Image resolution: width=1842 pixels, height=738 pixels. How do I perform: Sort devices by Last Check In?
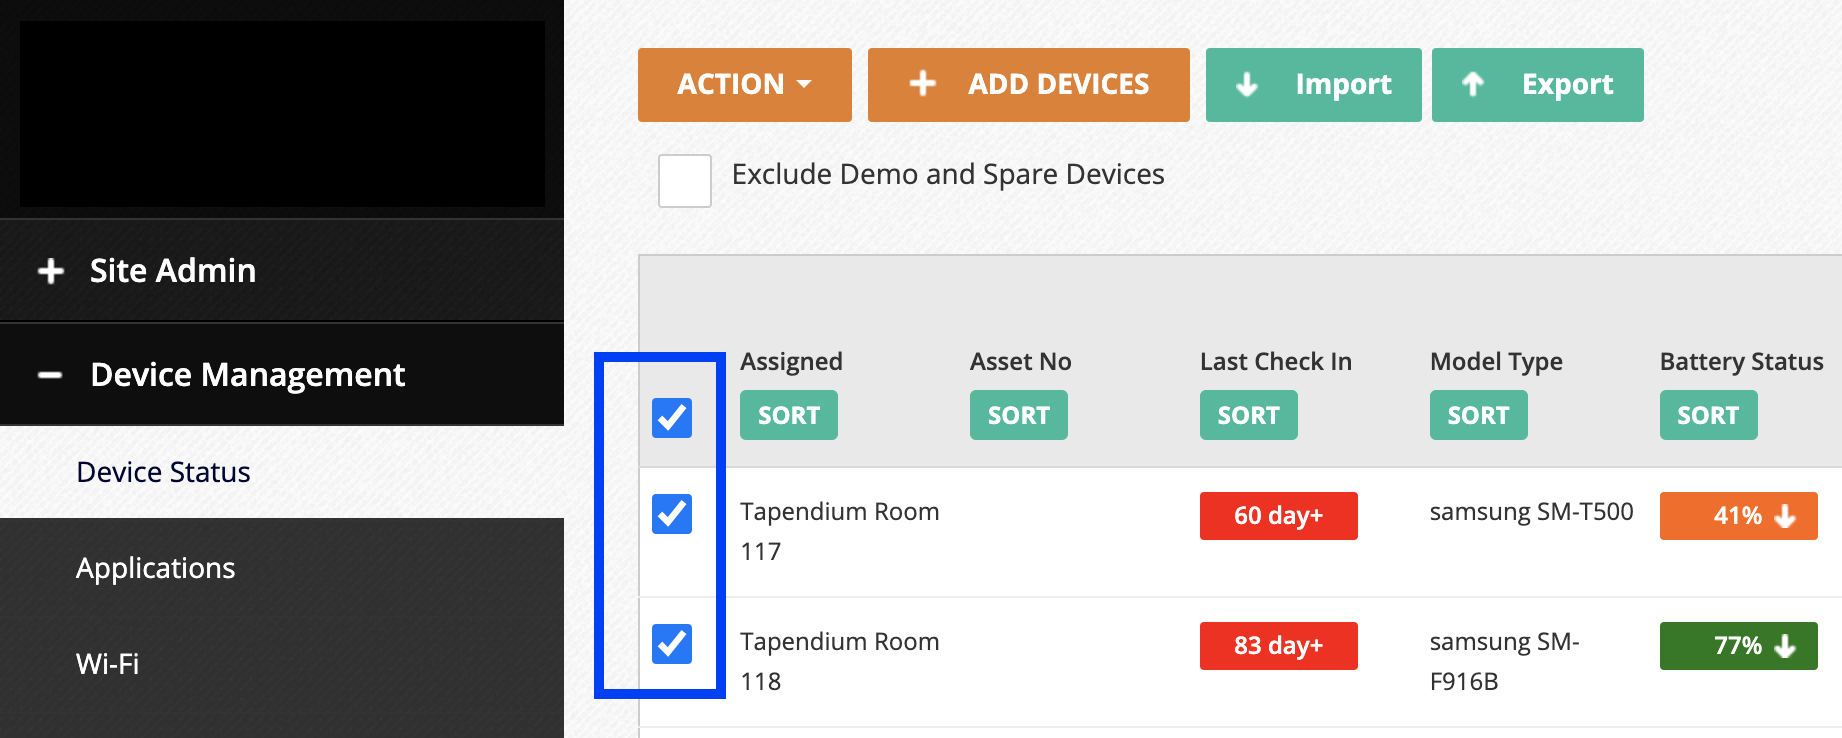1248,414
